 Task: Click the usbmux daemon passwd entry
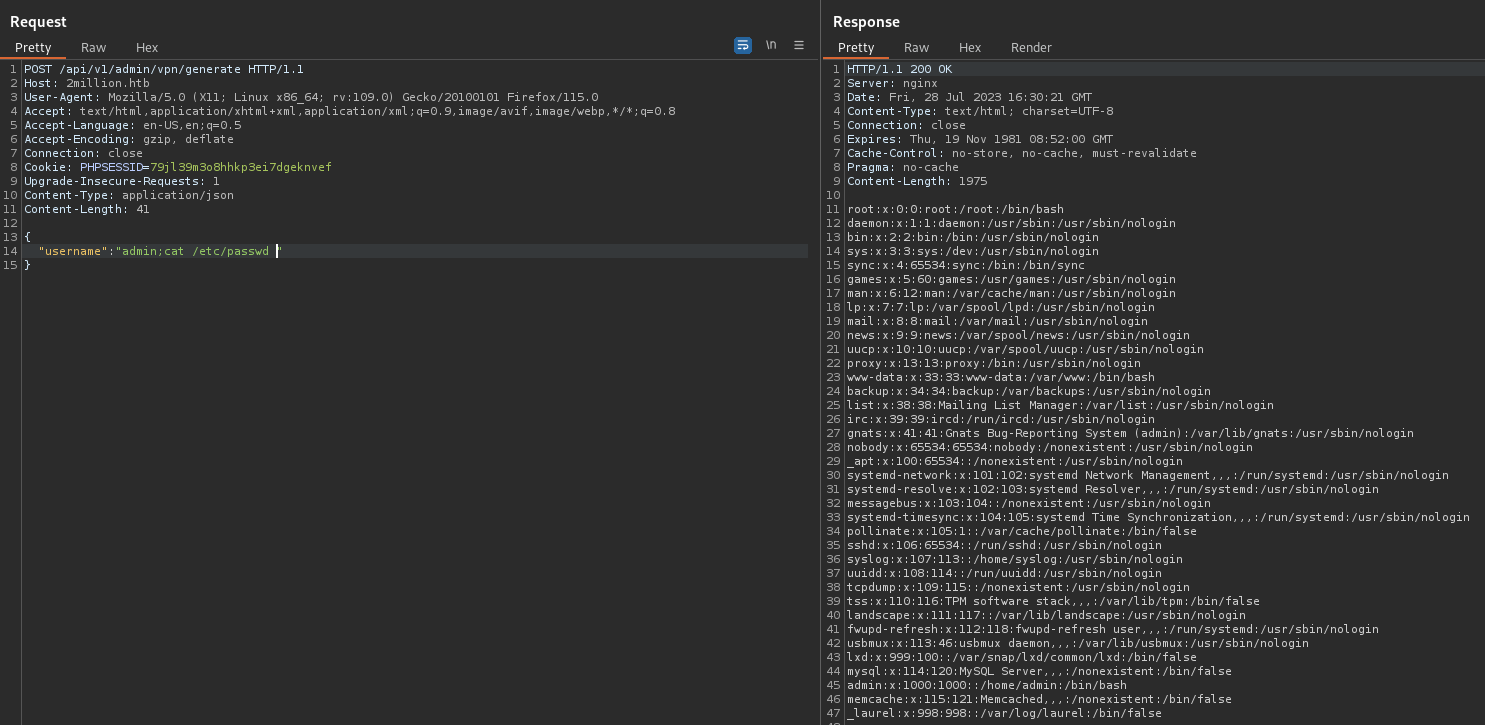pyautogui.click(x=1078, y=643)
